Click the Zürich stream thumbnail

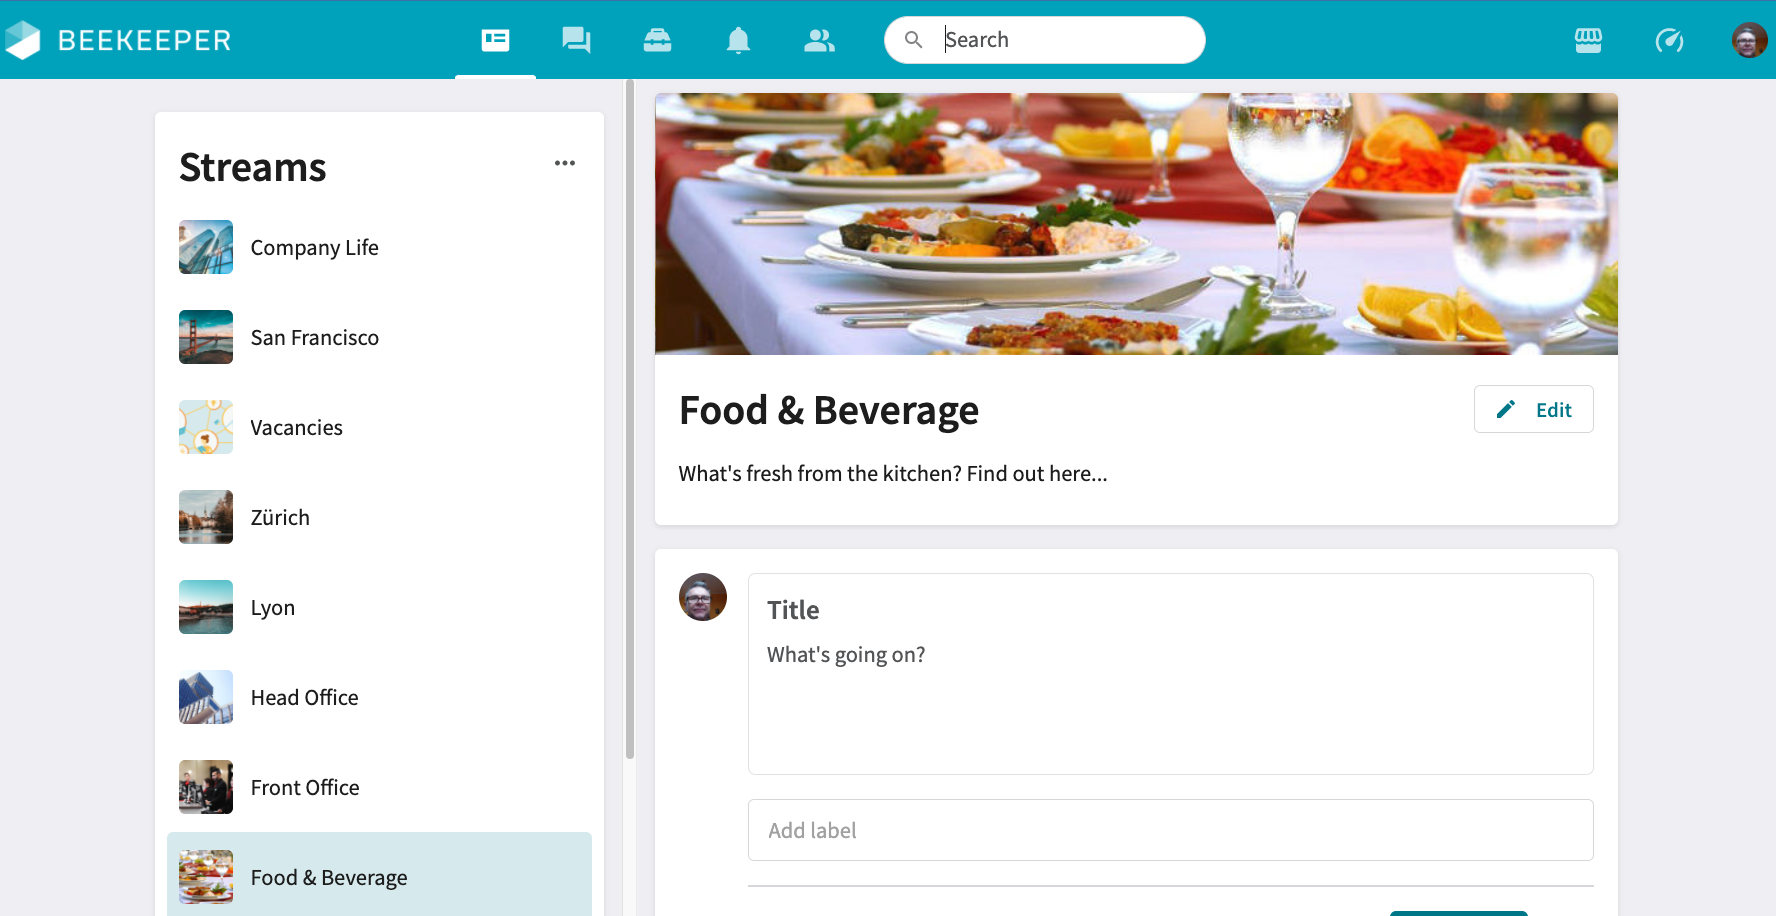tap(206, 517)
